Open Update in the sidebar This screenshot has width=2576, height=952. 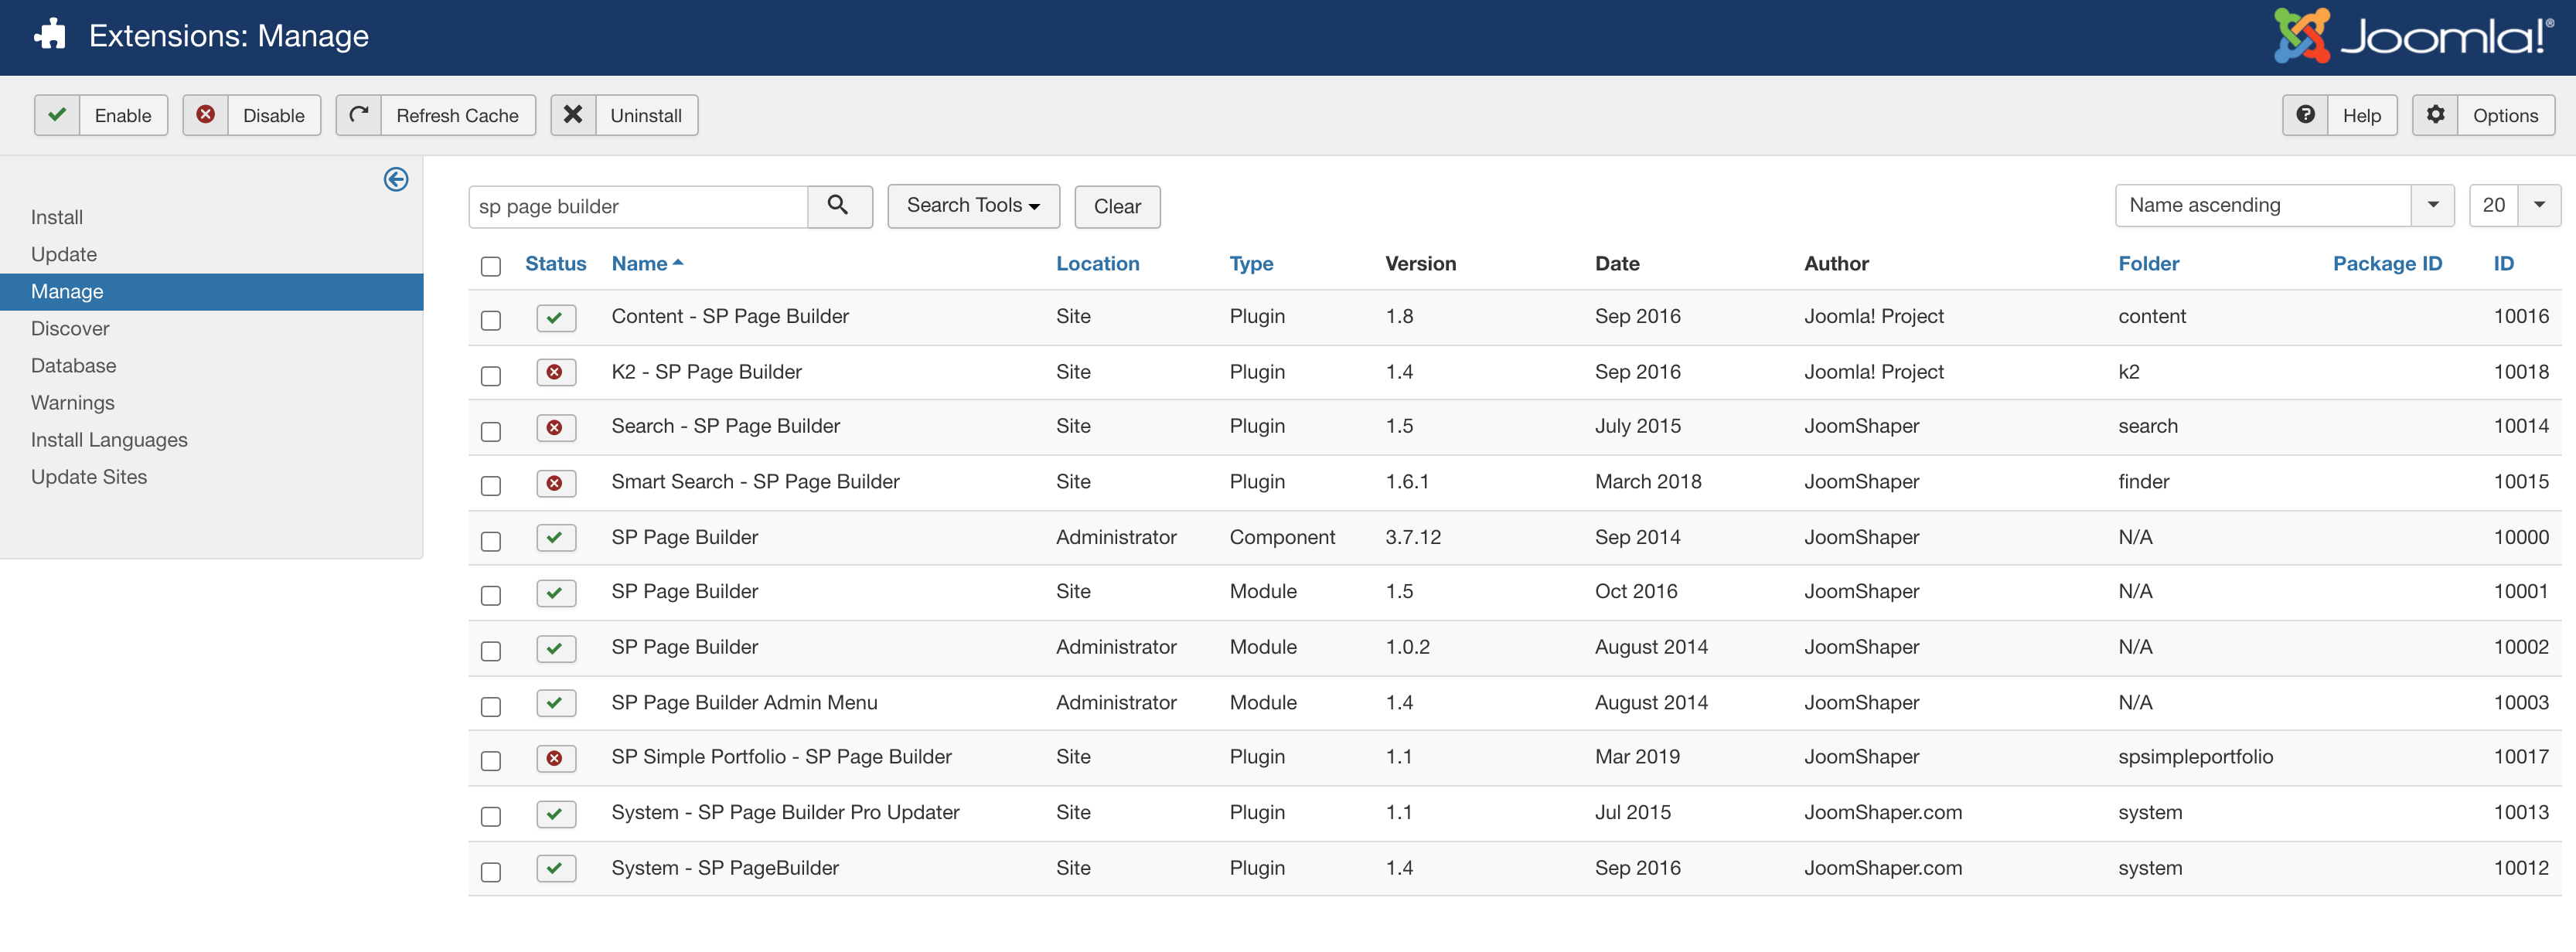64,254
